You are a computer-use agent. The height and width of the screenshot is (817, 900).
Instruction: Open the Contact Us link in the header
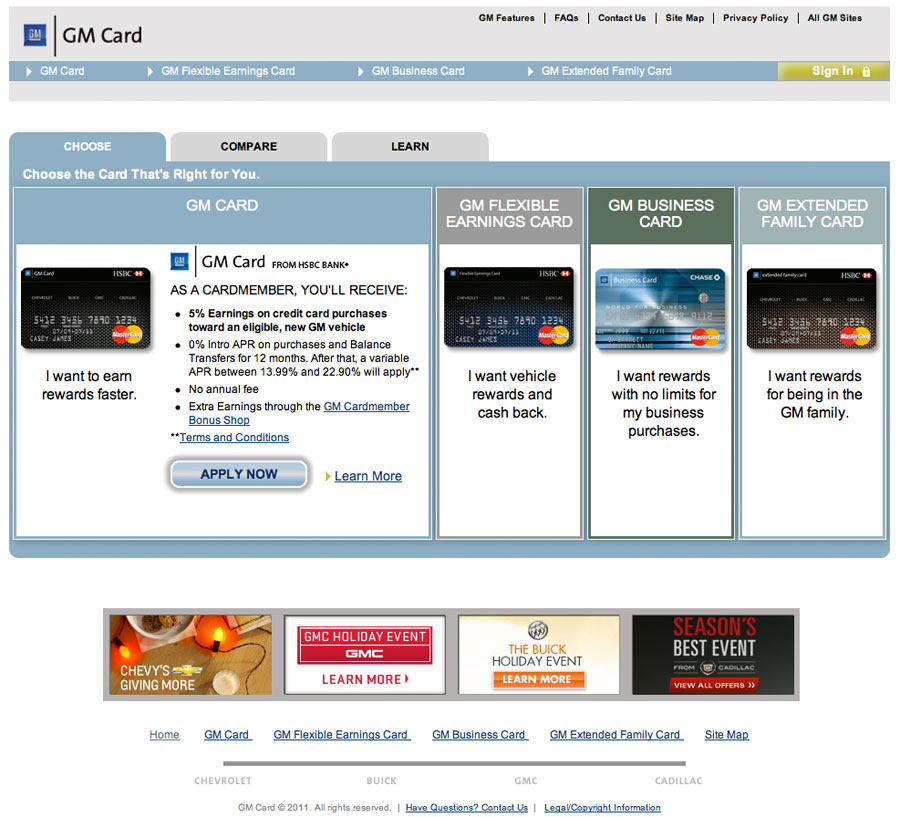622,18
